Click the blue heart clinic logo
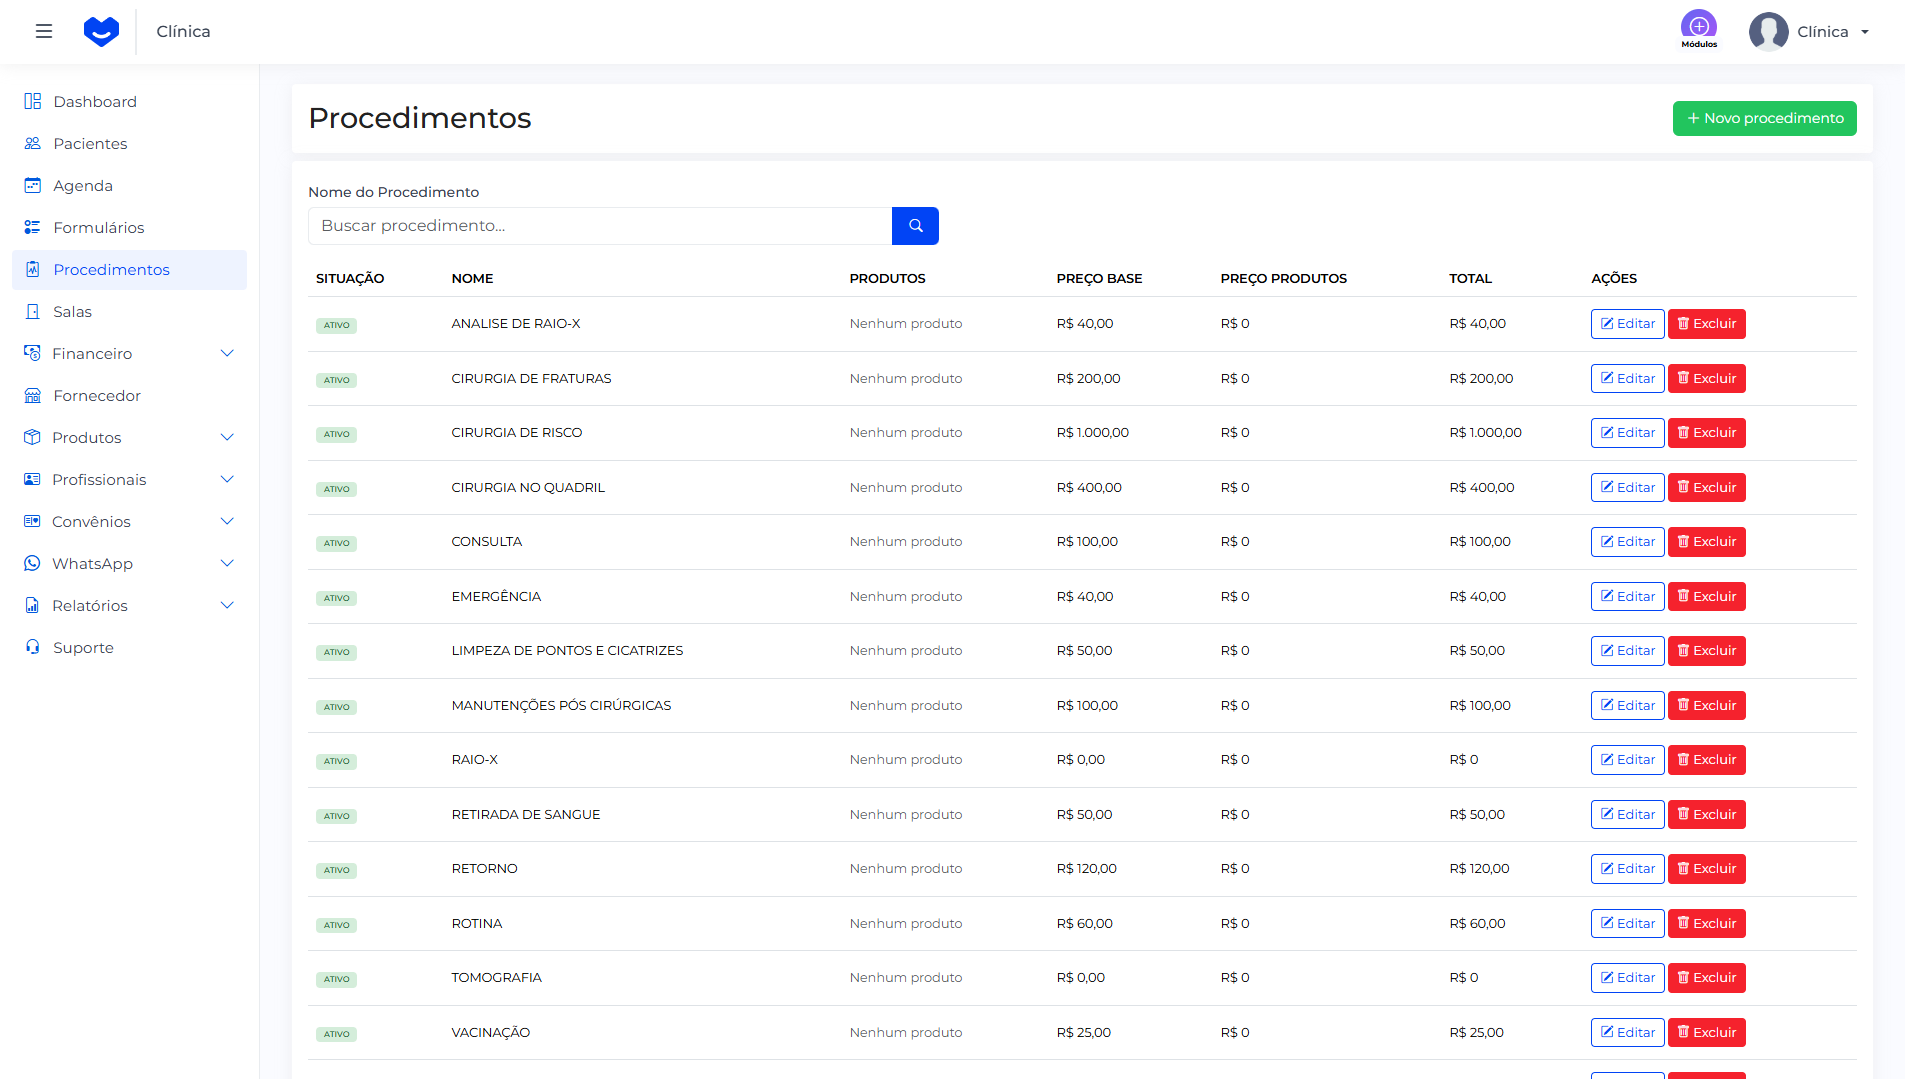The width and height of the screenshot is (1905, 1079). (x=101, y=31)
